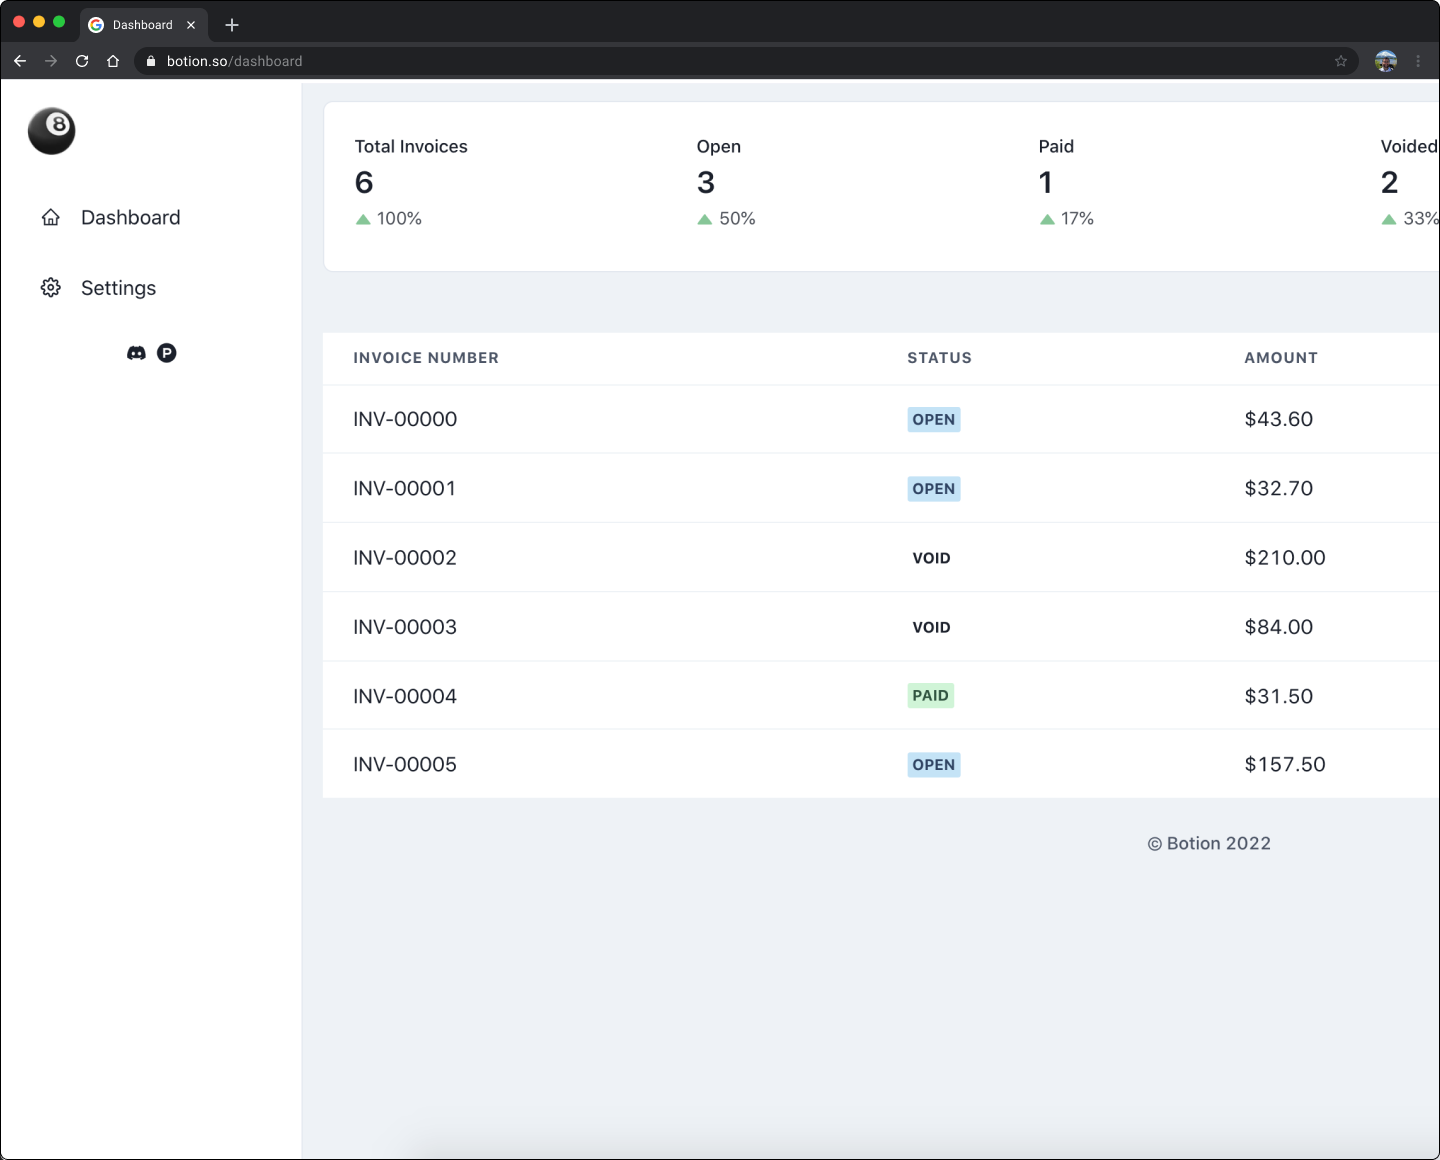The height and width of the screenshot is (1160, 1440).
Task: Open the browser three-dot menu
Action: 1418,61
